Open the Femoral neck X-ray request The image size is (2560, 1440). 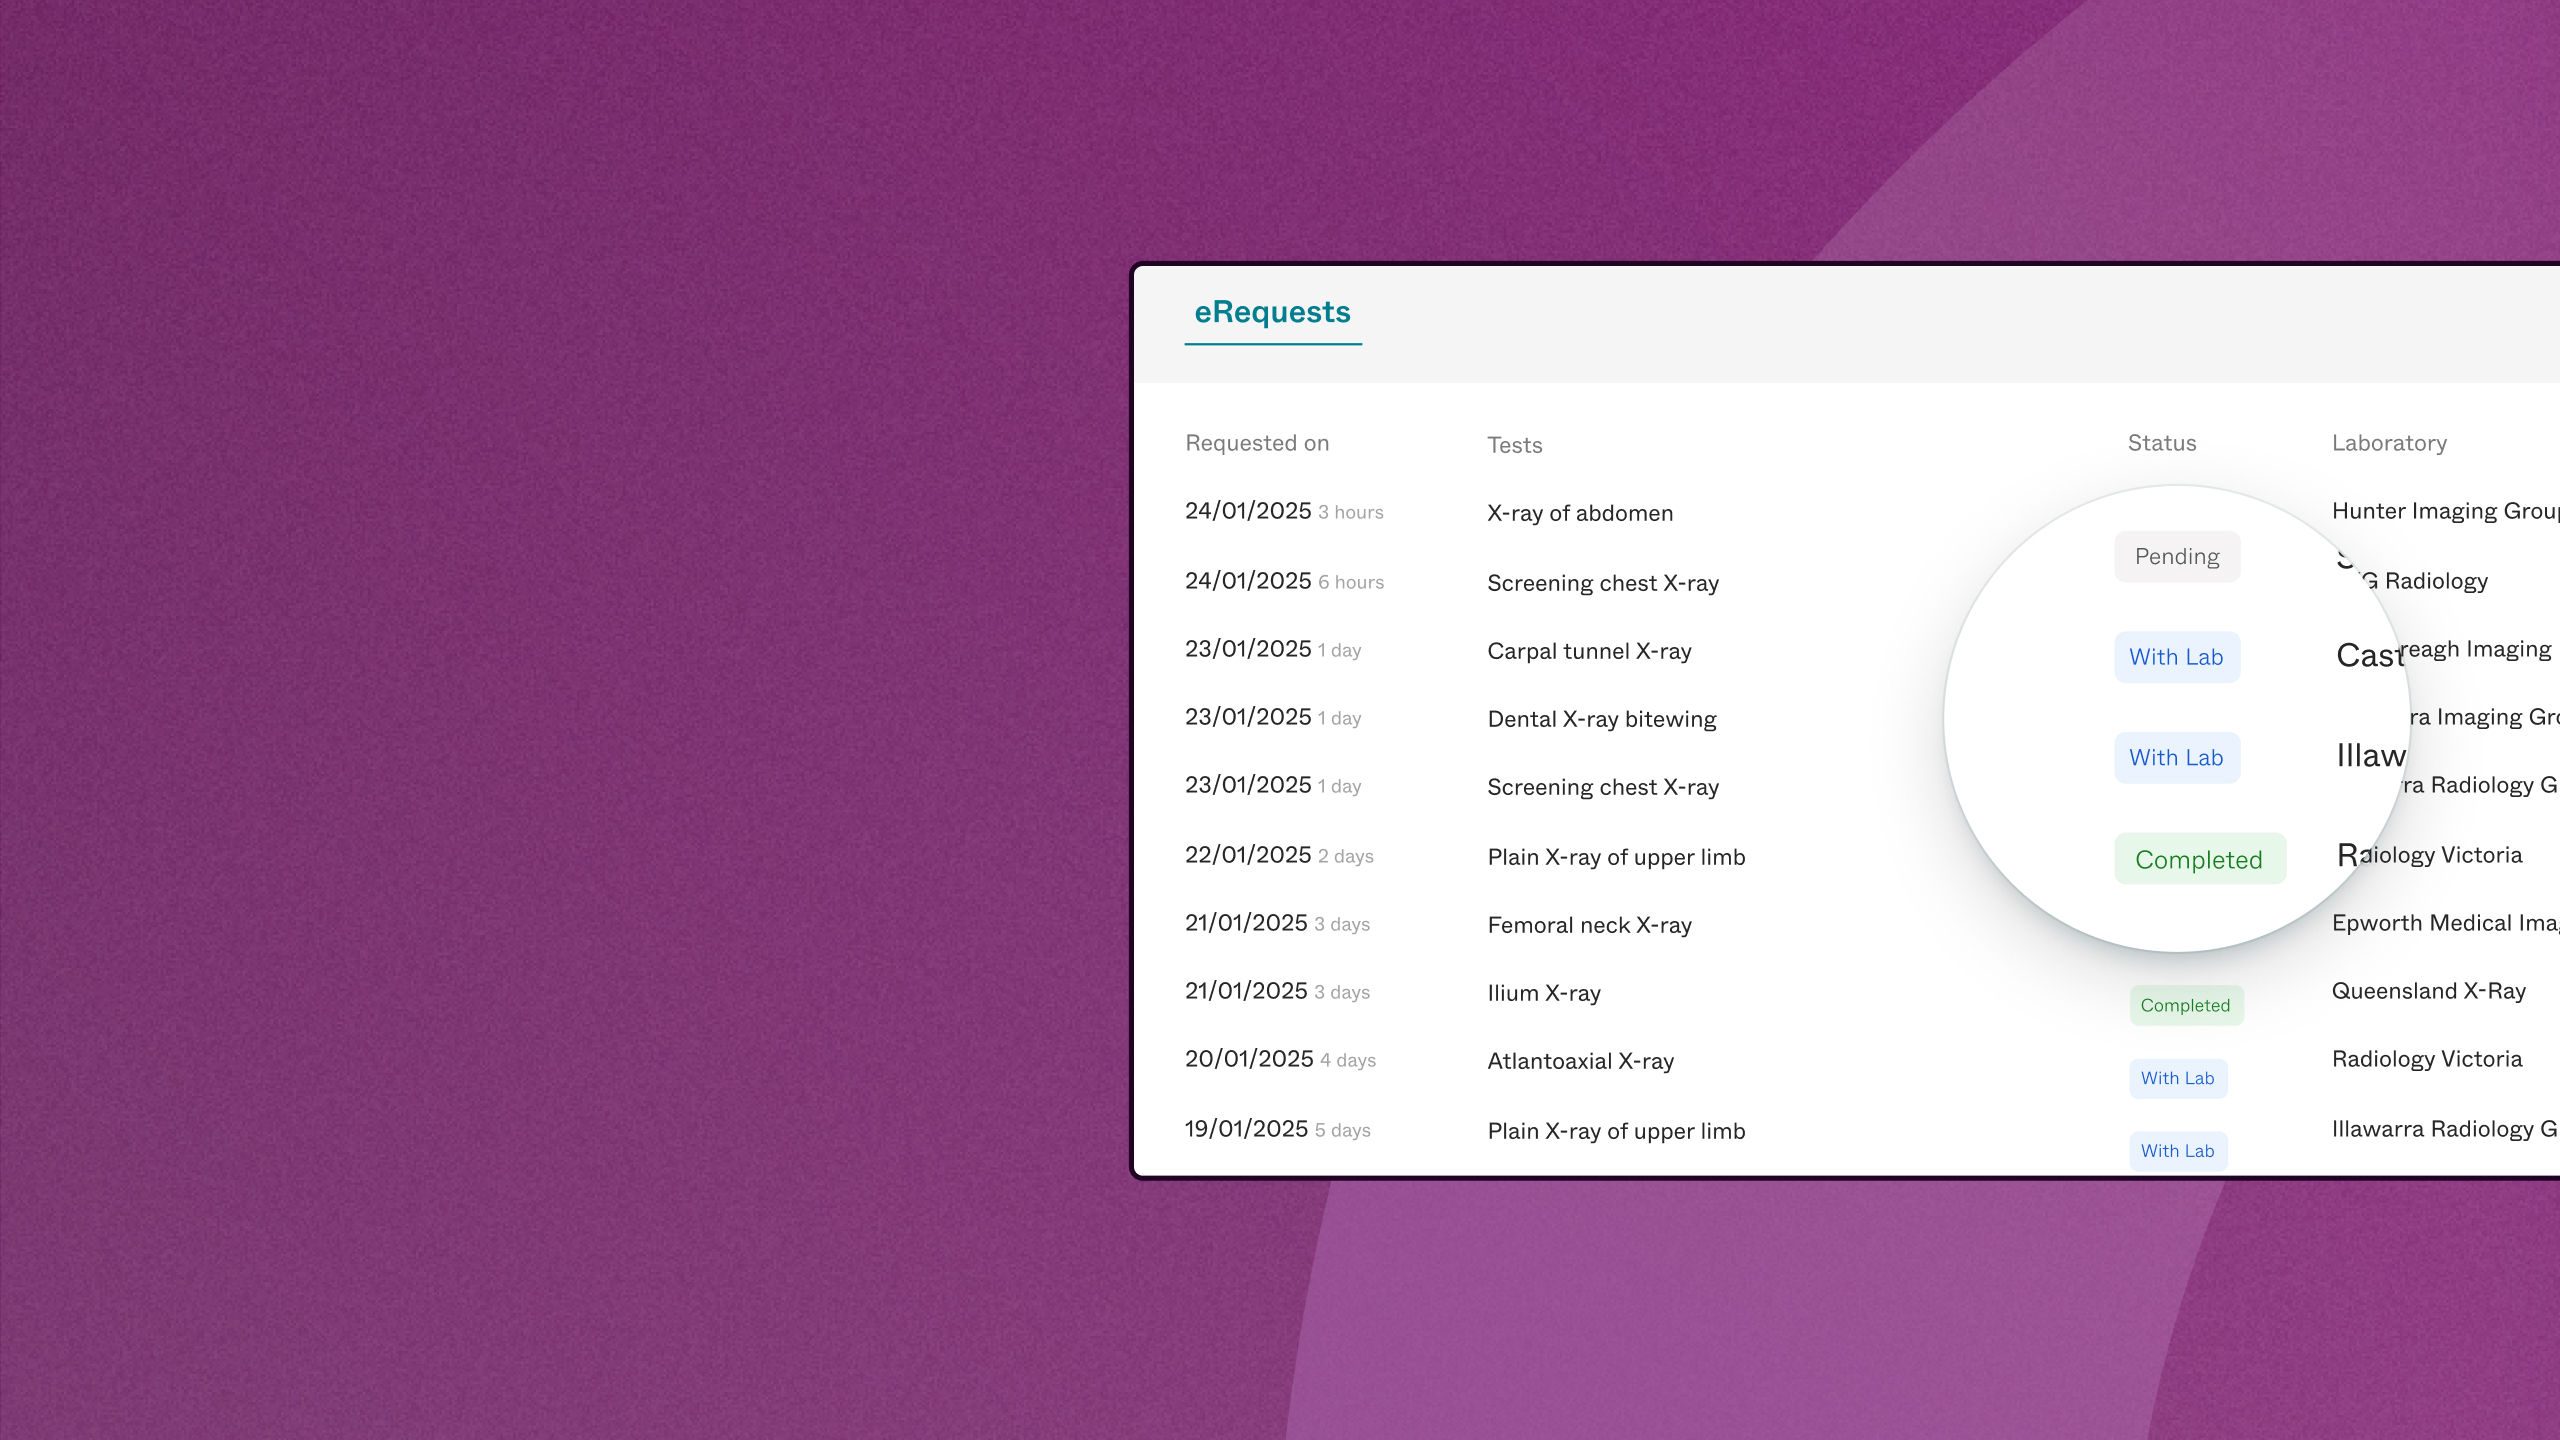1590,925
